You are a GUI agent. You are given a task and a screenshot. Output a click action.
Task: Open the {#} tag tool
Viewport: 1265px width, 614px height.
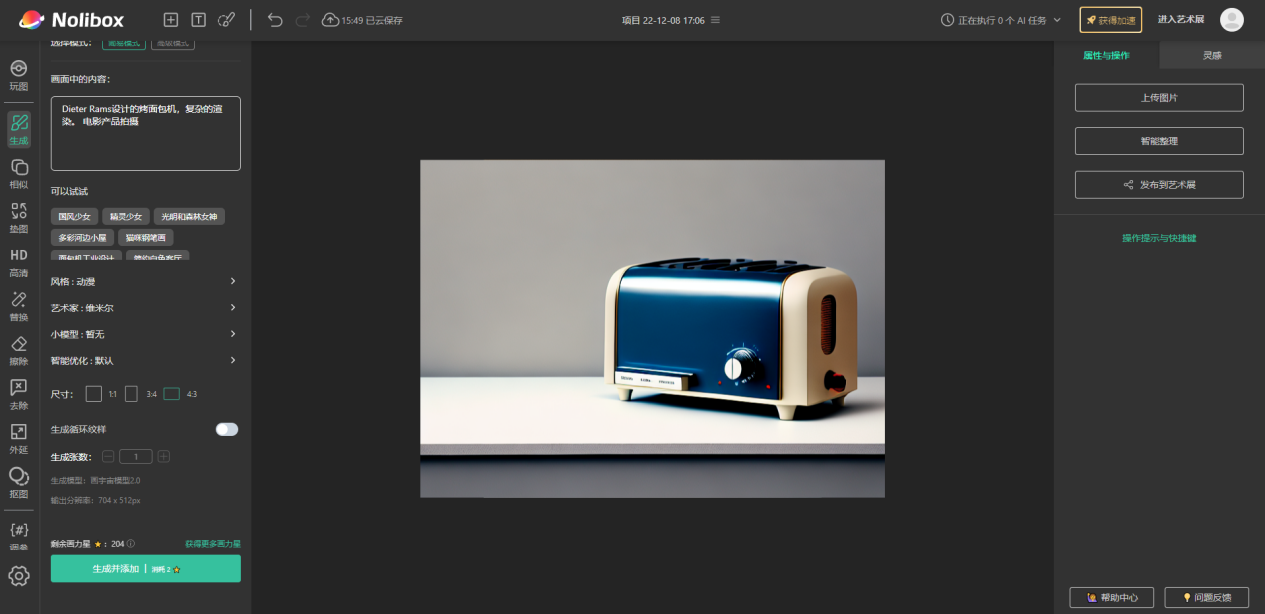(19, 535)
